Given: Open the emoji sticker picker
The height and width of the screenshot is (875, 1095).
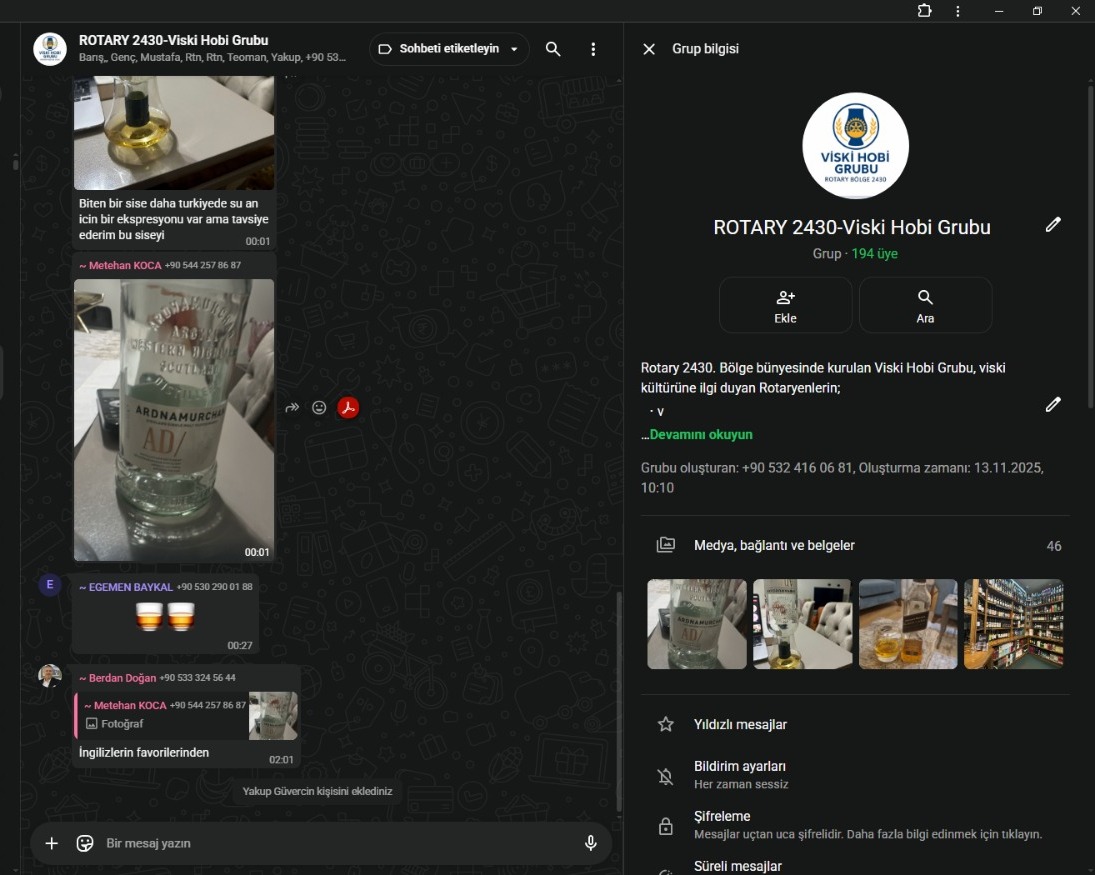Looking at the screenshot, I should (85, 843).
